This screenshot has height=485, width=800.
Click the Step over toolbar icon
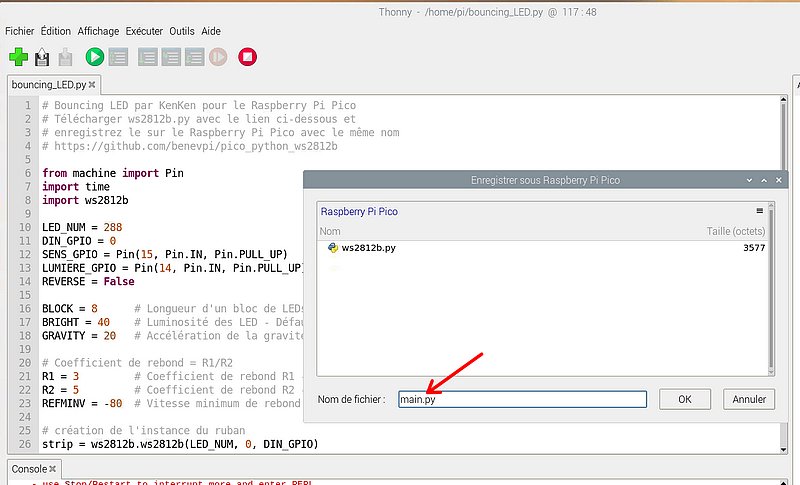point(147,57)
